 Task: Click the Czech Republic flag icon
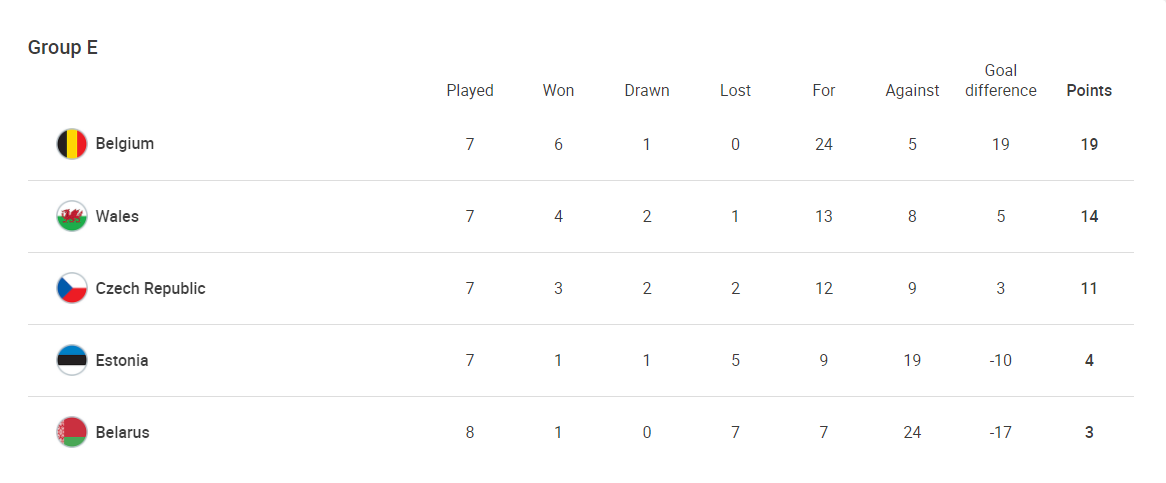[72, 288]
